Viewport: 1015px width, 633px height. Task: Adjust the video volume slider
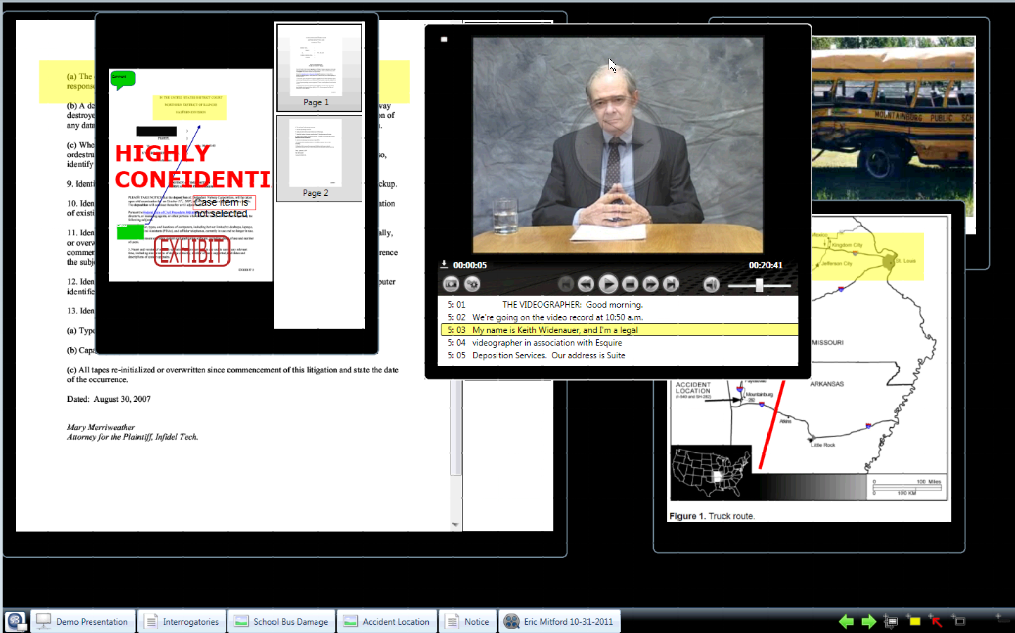[759, 285]
